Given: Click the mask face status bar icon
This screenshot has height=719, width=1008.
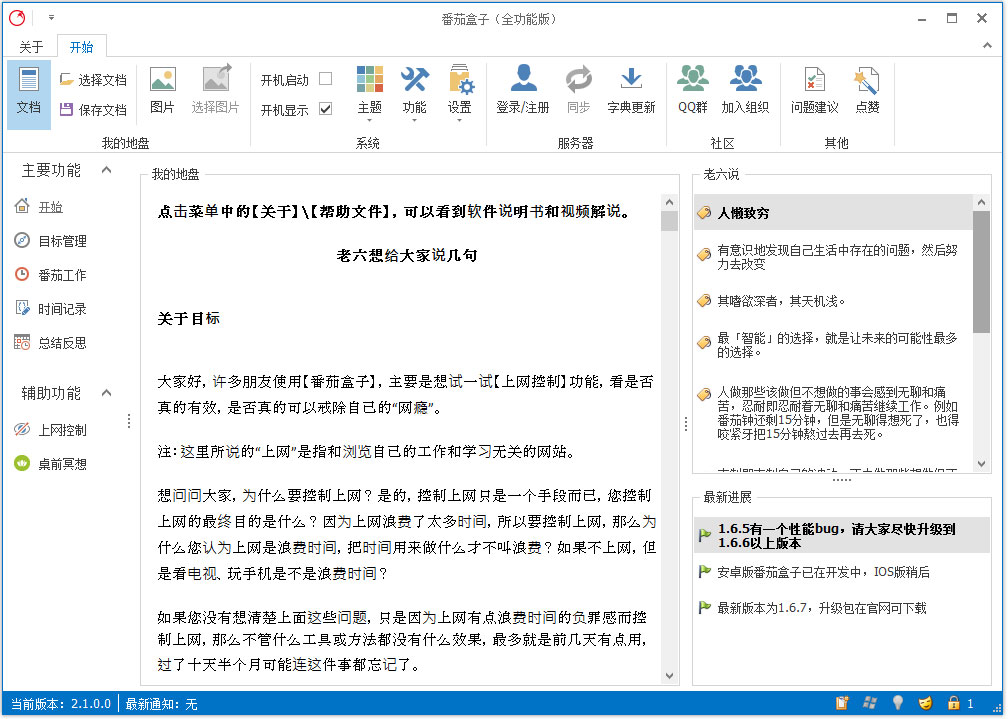Looking at the screenshot, I should pos(925,703).
